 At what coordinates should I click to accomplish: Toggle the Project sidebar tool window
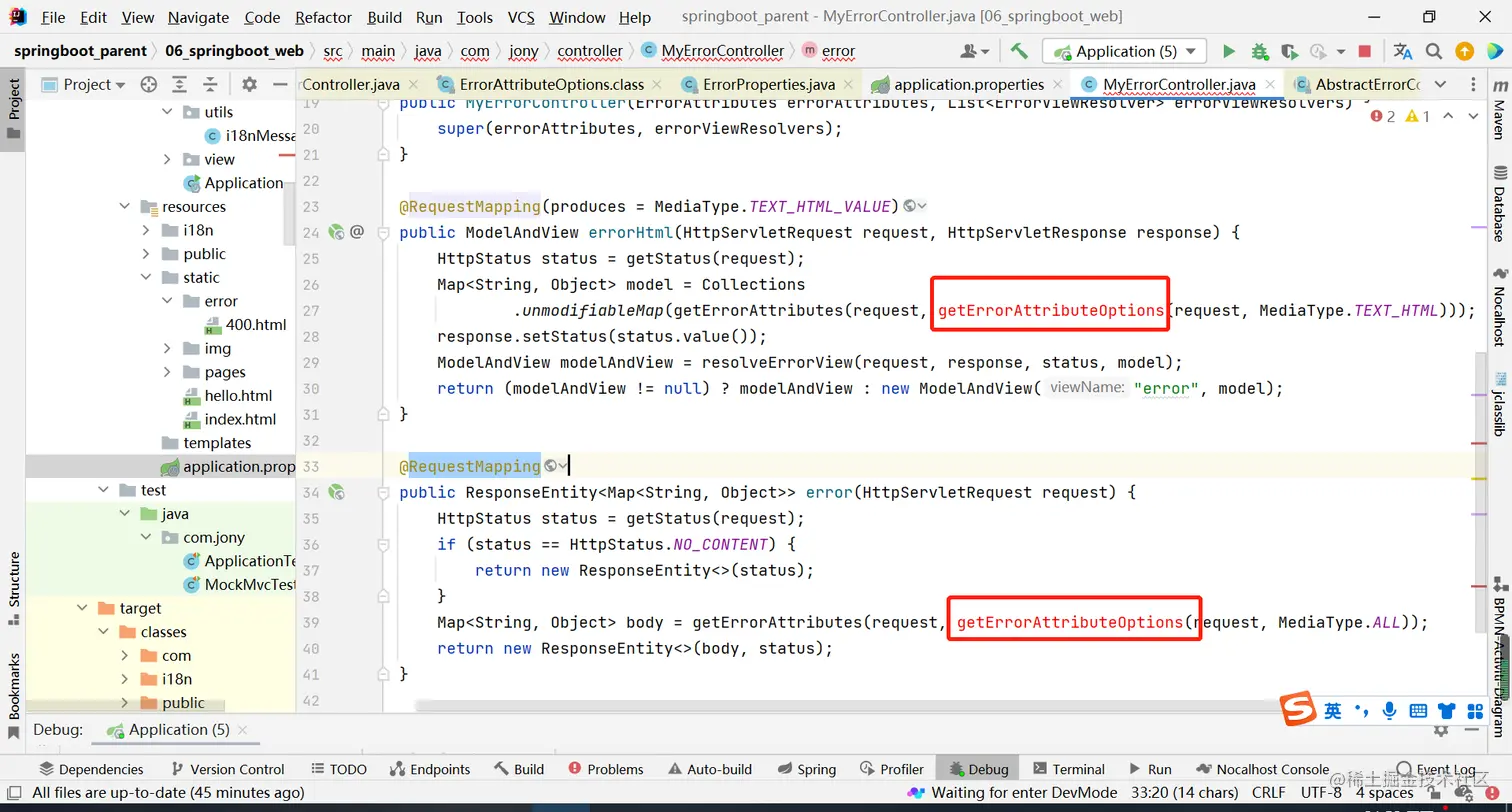(14, 111)
